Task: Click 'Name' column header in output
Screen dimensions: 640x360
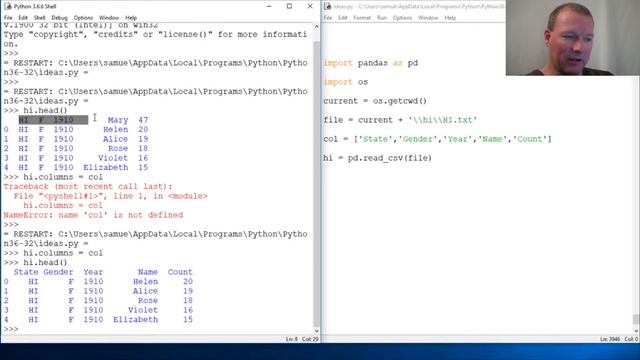Action: click(148, 272)
